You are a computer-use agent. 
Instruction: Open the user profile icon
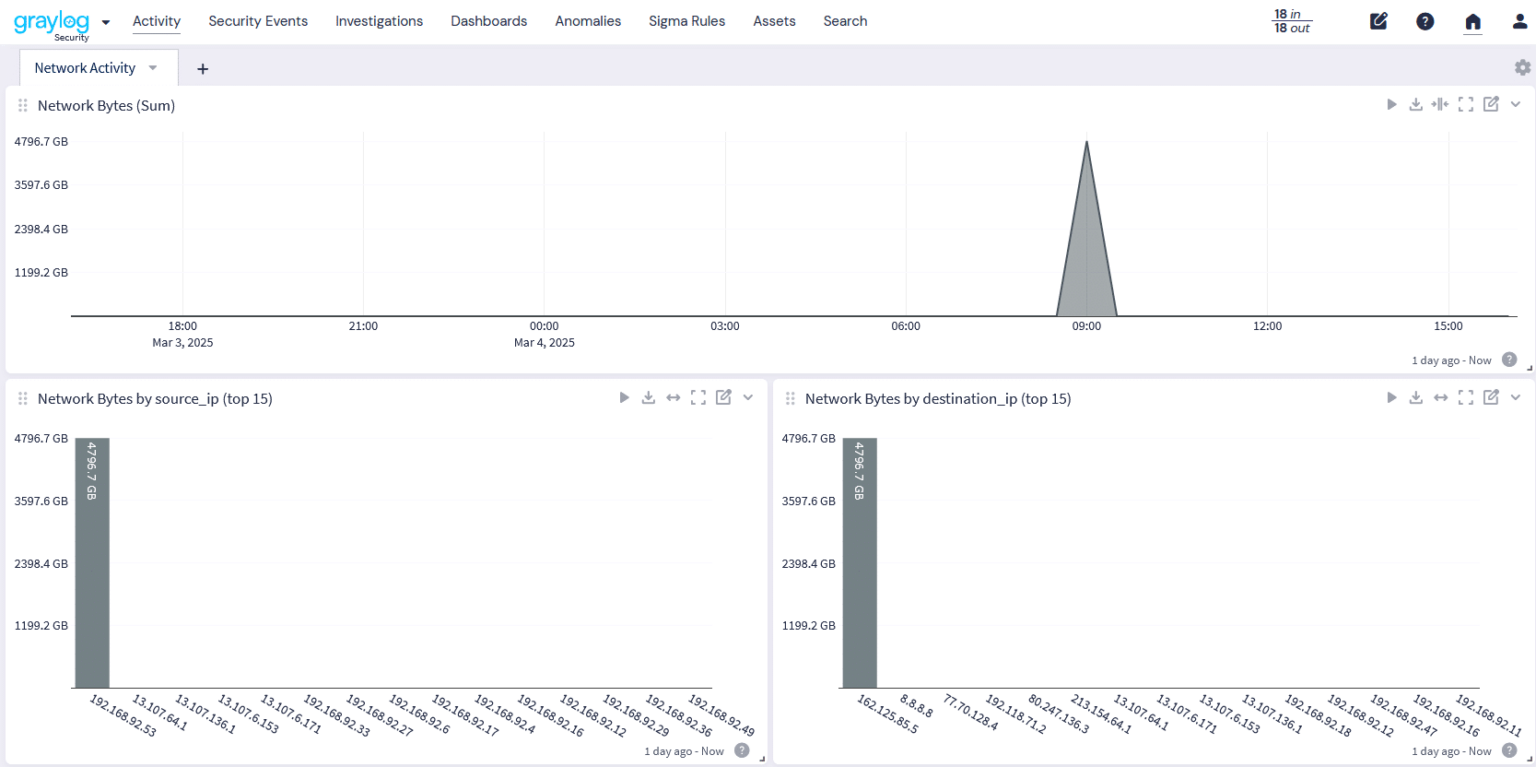point(1518,20)
